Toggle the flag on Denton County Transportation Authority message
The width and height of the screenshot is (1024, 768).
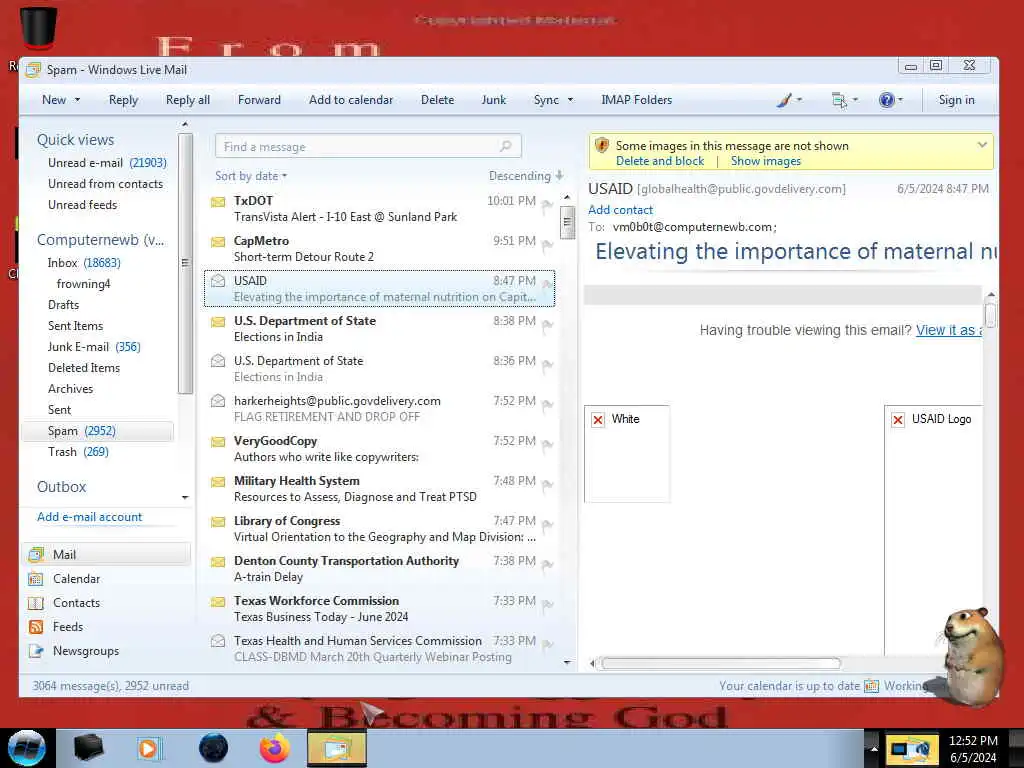click(547, 566)
